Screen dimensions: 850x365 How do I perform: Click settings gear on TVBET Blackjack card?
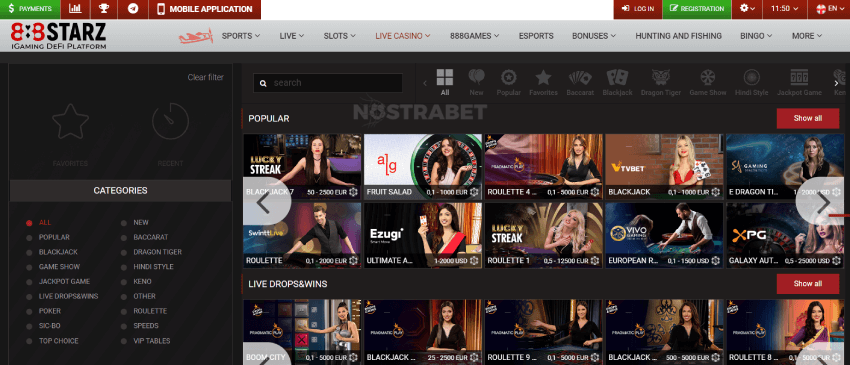716,192
